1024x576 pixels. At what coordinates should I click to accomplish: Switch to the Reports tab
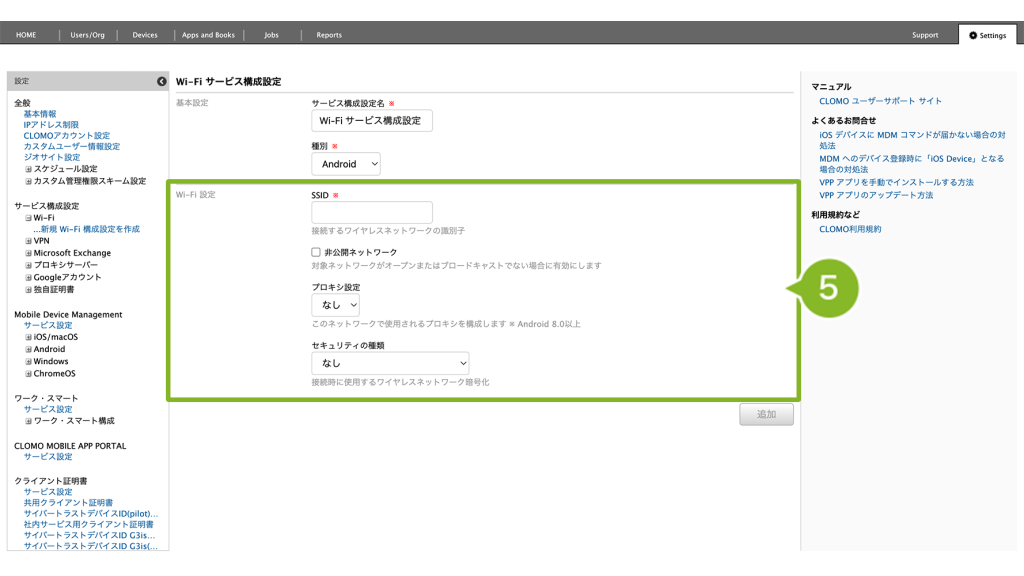point(329,35)
